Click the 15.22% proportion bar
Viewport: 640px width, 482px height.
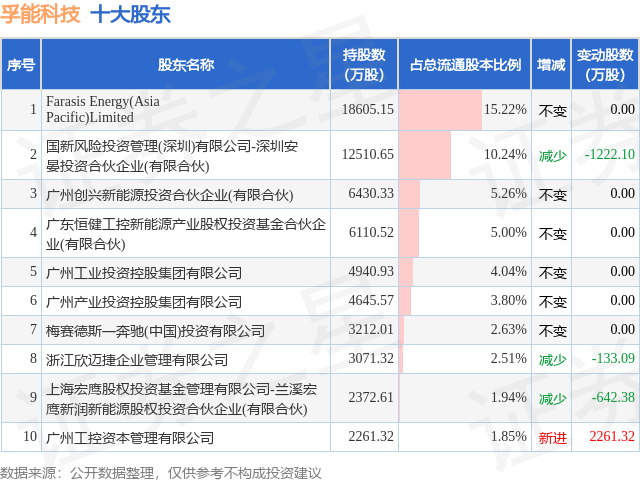440,110
